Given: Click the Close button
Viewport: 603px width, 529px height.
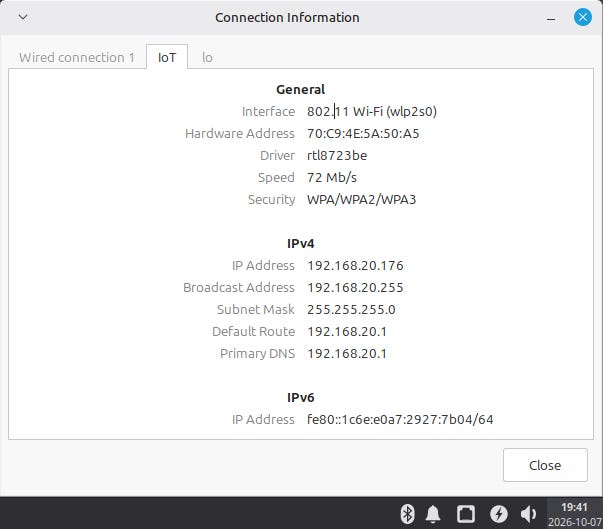Looking at the screenshot, I should click(545, 465).
